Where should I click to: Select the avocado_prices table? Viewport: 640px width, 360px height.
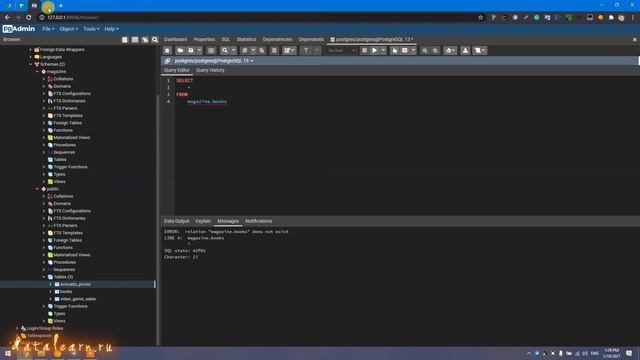(x=76, y=284)
